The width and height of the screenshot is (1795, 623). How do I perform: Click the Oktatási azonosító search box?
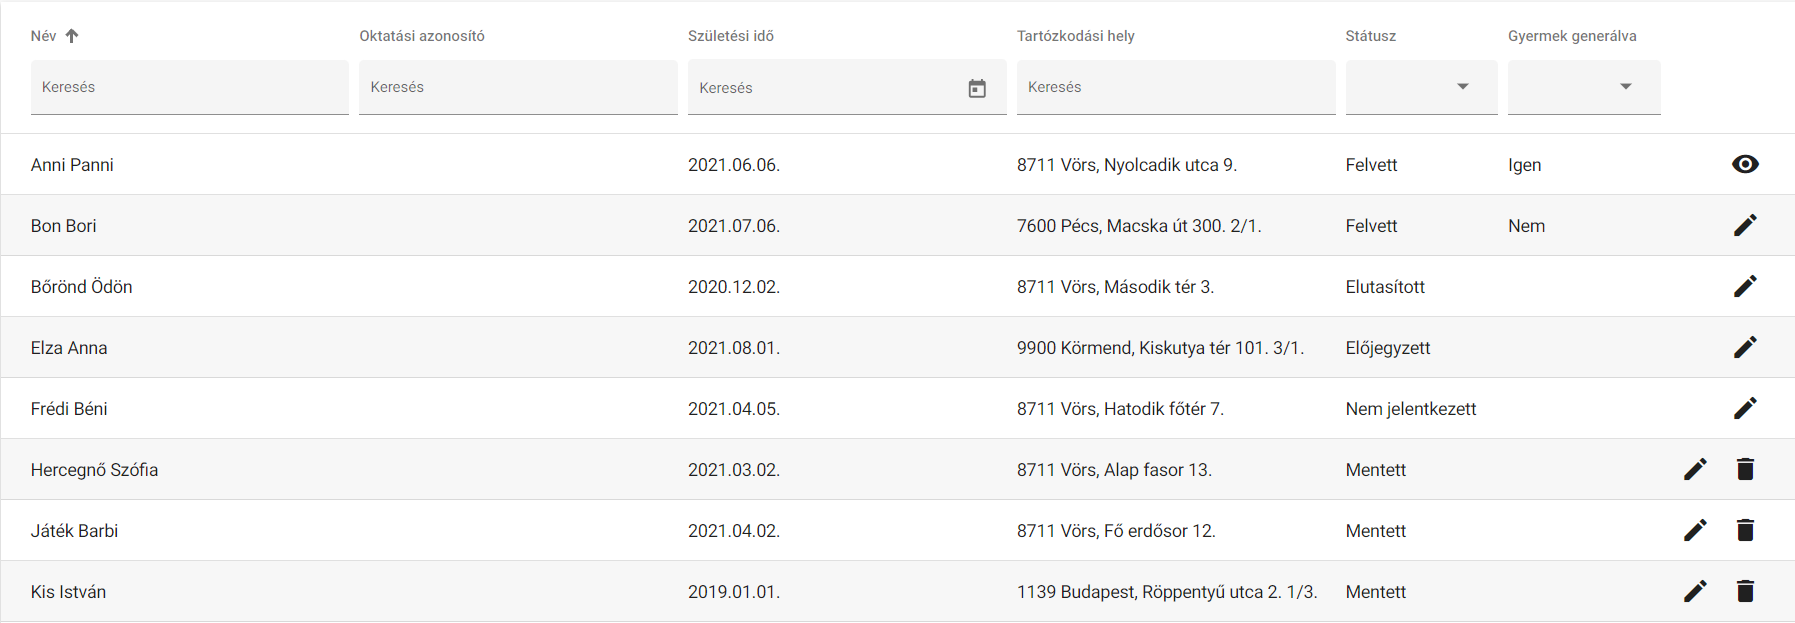[518, 87]
